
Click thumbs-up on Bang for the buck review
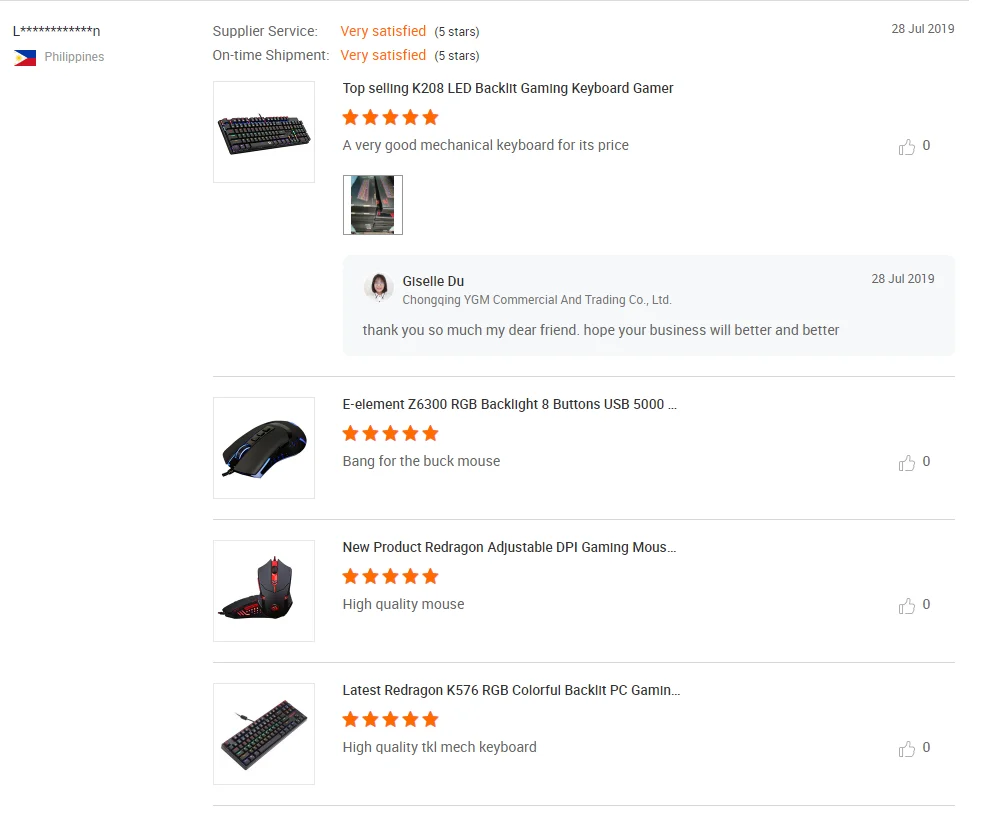tap(907, 463)
